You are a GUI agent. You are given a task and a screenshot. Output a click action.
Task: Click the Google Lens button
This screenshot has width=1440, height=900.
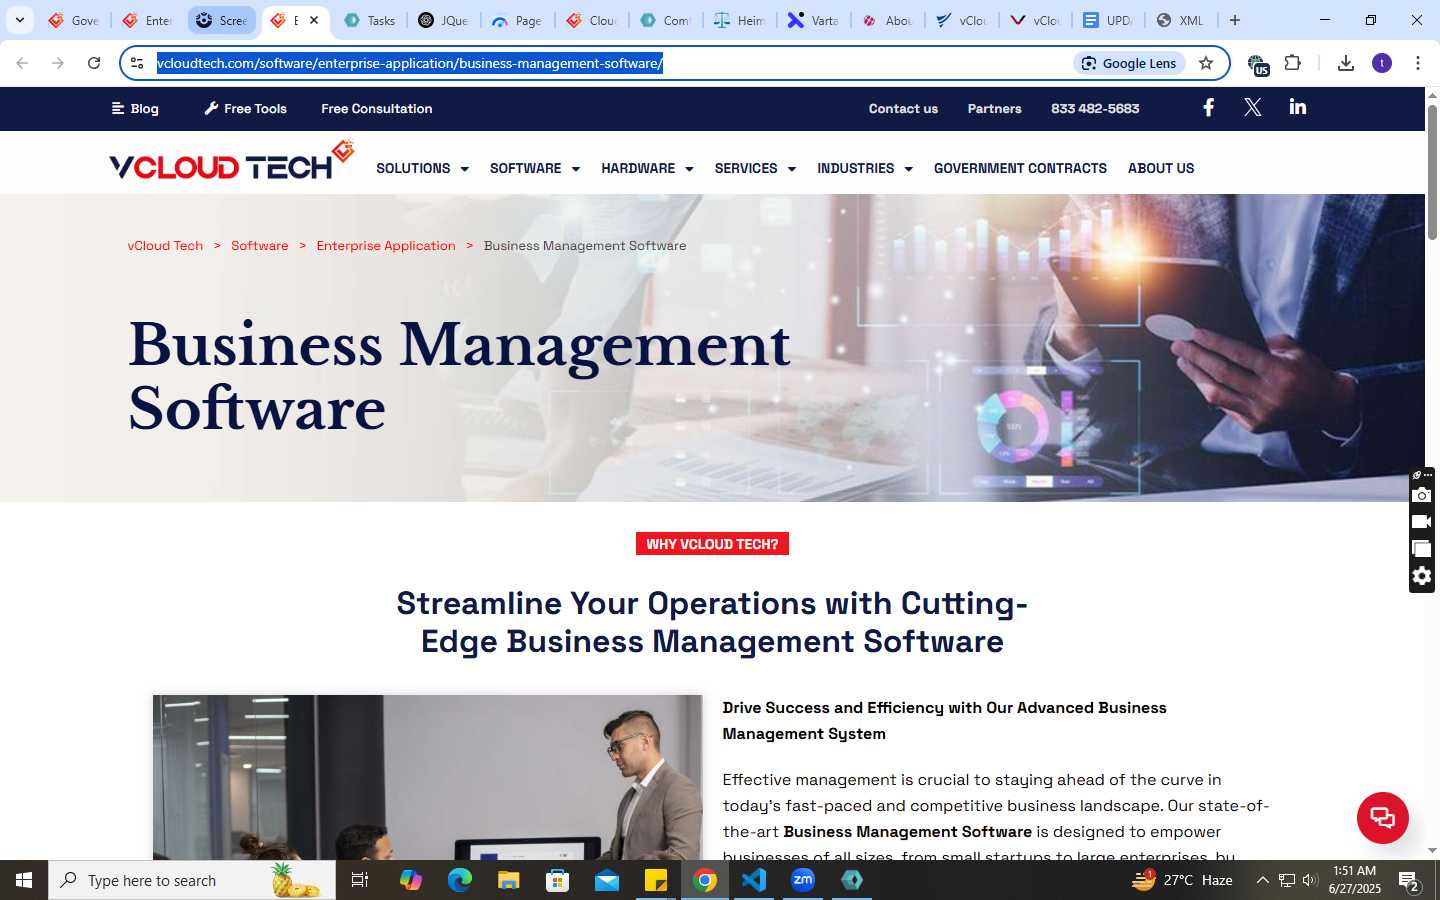(x=1129, y=63)
